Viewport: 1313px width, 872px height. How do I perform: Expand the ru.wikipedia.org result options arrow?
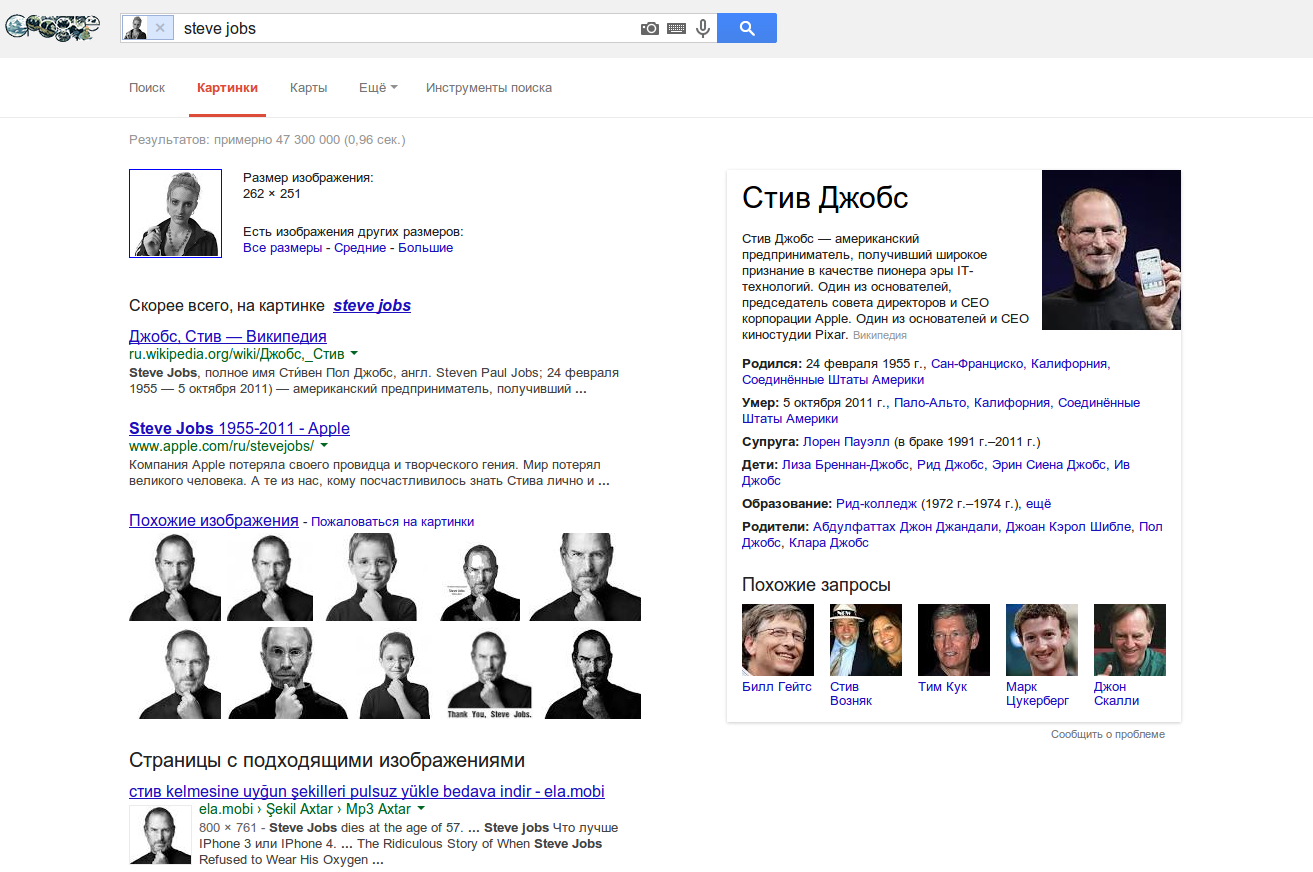coord(354,354)
